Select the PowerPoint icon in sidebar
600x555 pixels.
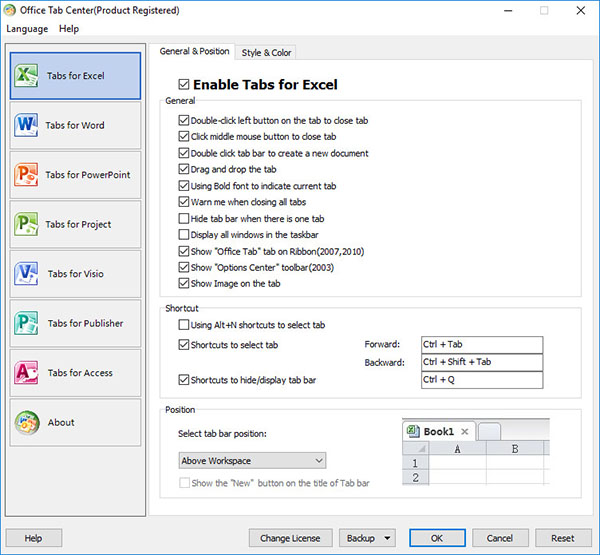[x=26, y=175]
